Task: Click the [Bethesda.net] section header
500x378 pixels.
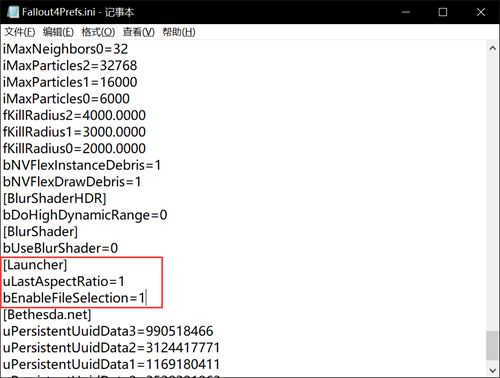Action: (x=47, y=315)
